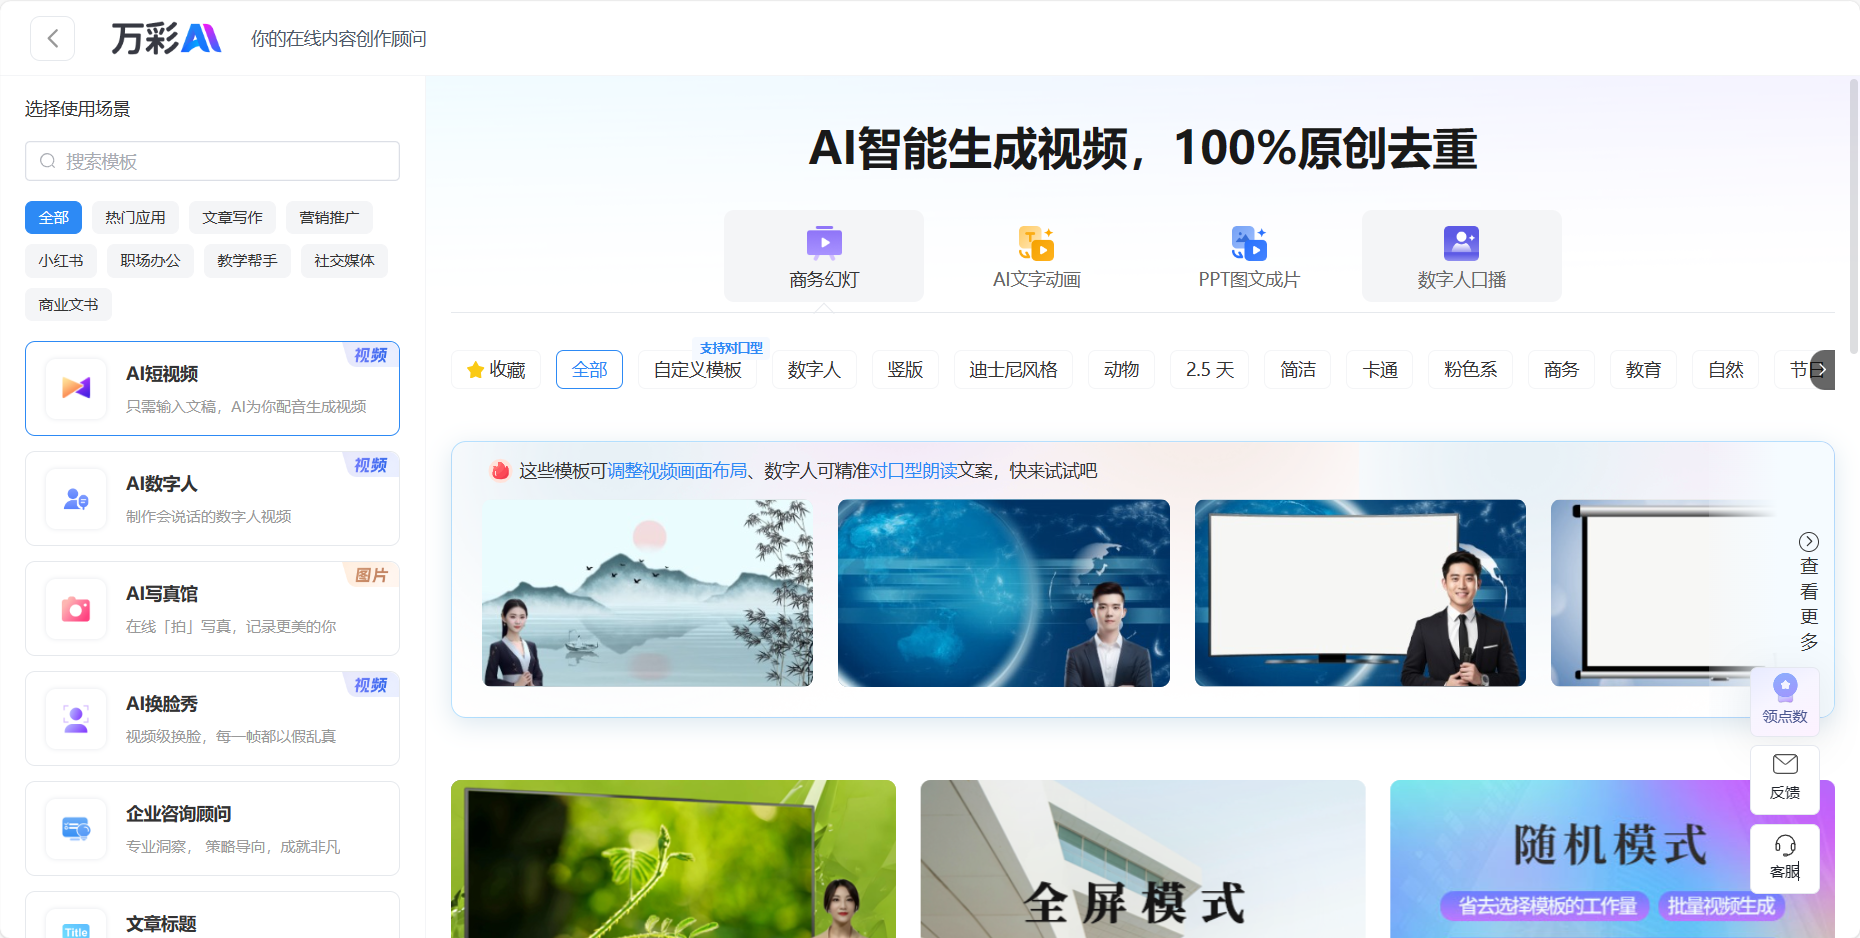Choose the 2.5 天 category
The width and height of the screenshot is (1860, 938).
click(1210, 370)
